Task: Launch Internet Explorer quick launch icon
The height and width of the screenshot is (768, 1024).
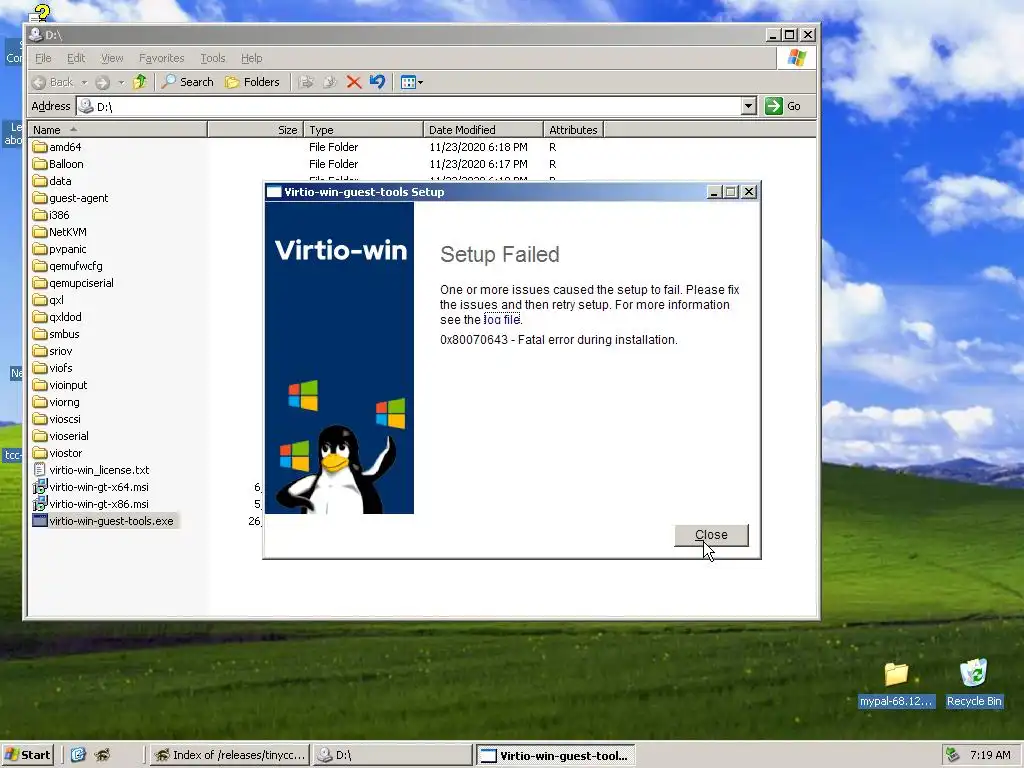Action: (78, 755)
